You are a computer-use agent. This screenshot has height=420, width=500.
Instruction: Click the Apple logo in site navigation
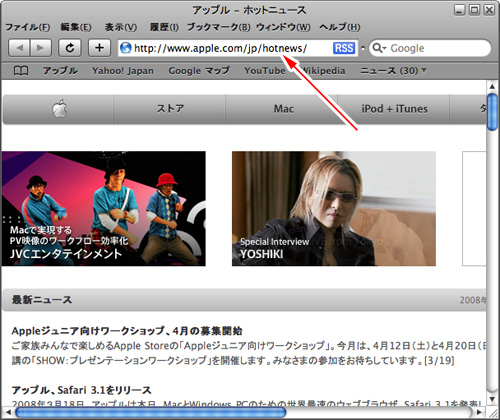(x=59, y=109)
